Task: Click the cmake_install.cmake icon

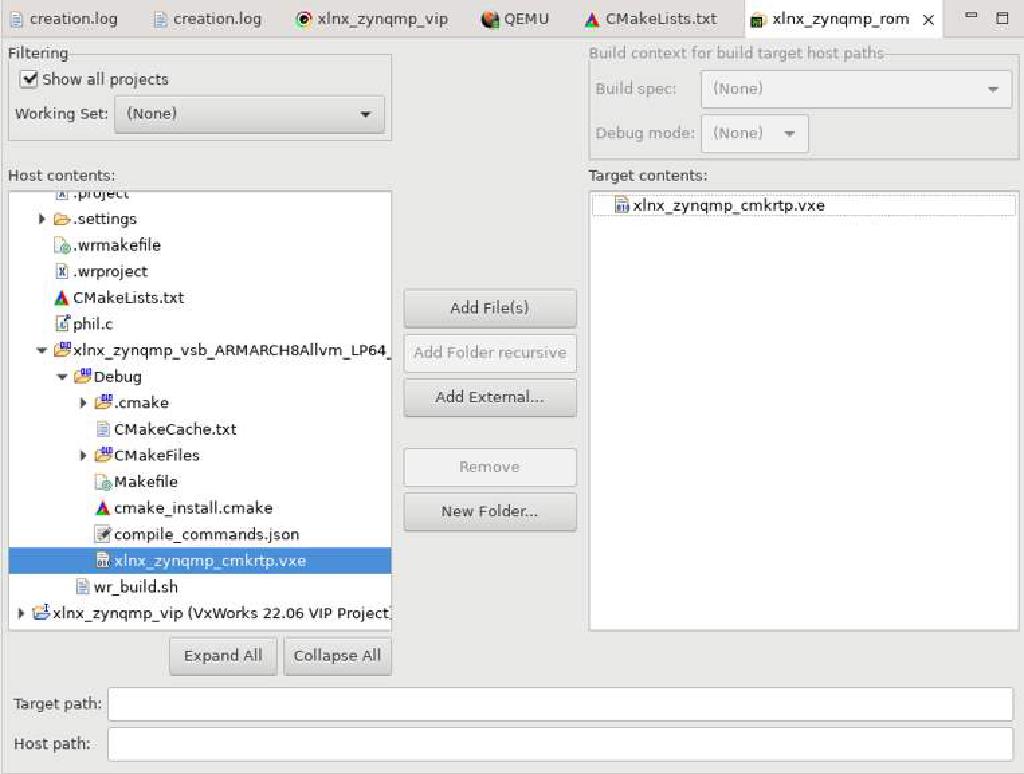Action: coord(103,507)
